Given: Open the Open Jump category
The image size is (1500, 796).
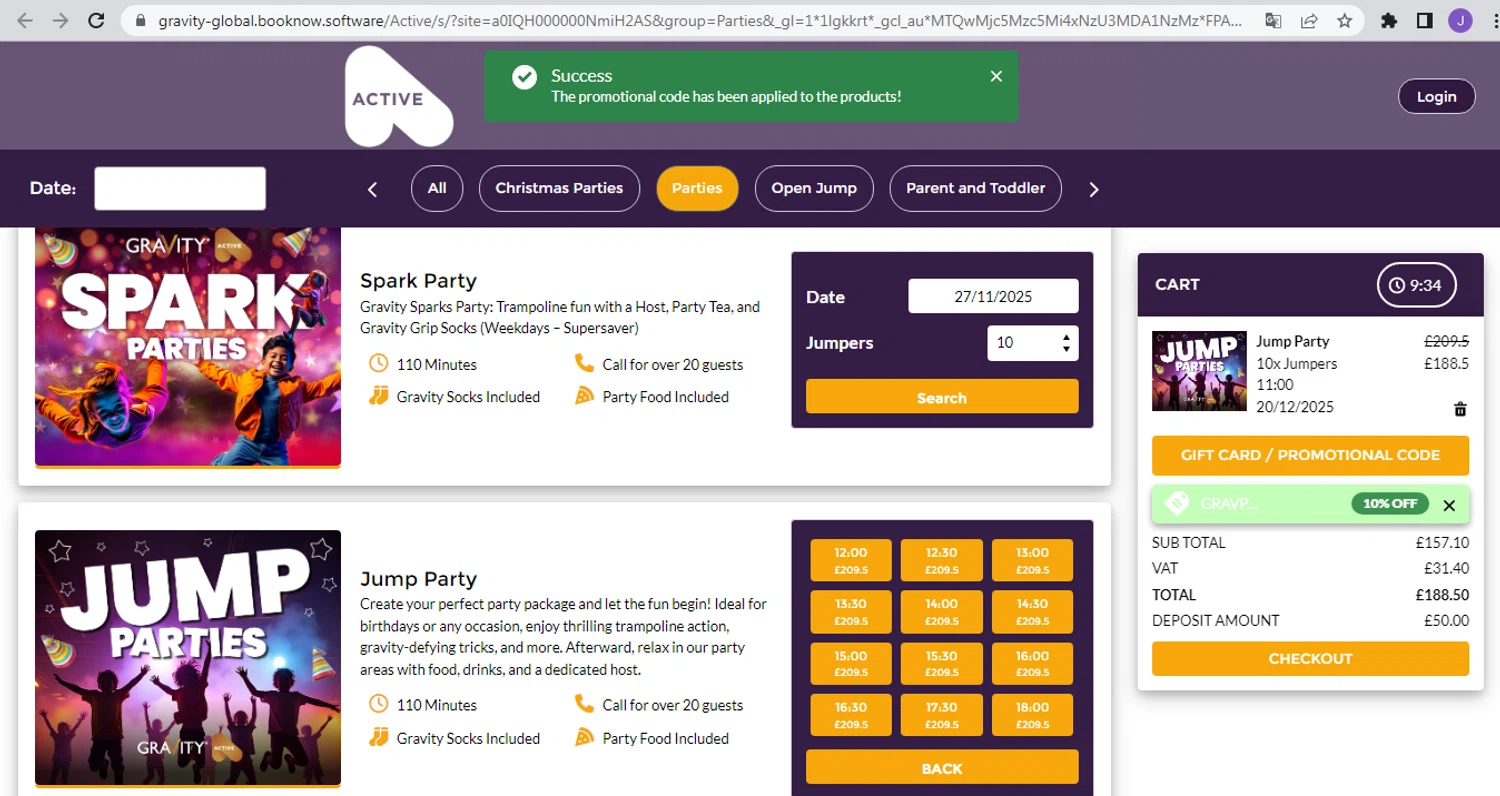Looking at the screenshot, I should click(814, 188).
